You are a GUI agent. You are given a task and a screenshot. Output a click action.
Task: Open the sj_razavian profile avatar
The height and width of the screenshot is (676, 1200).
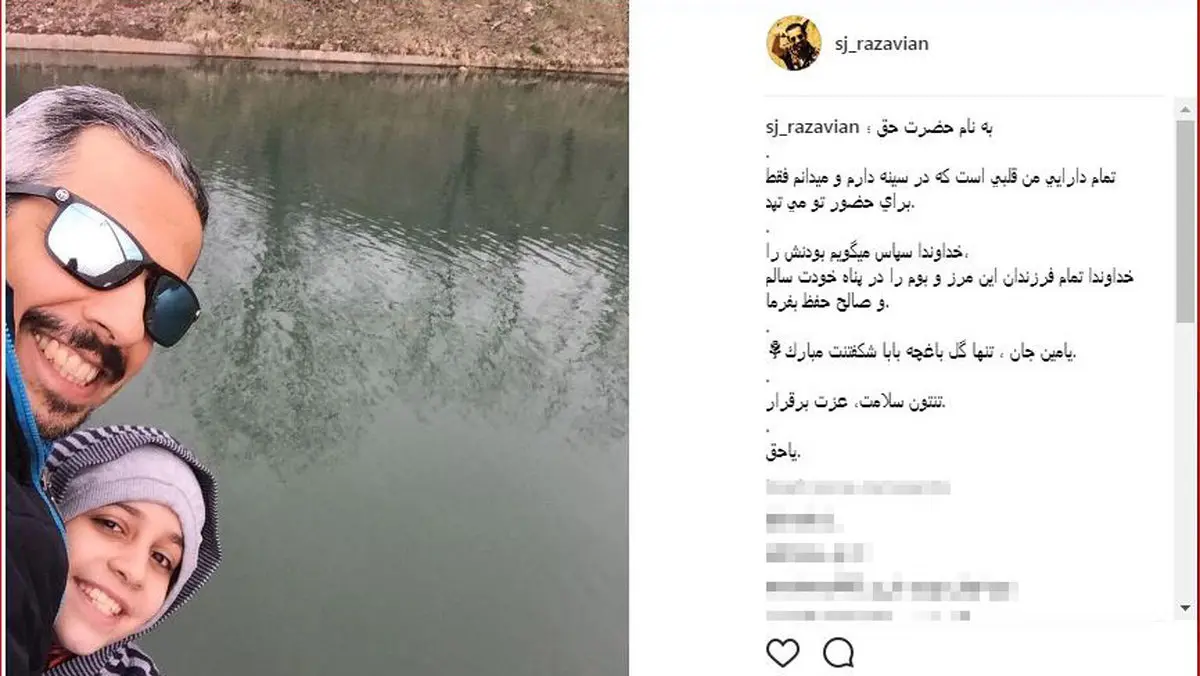794,43
